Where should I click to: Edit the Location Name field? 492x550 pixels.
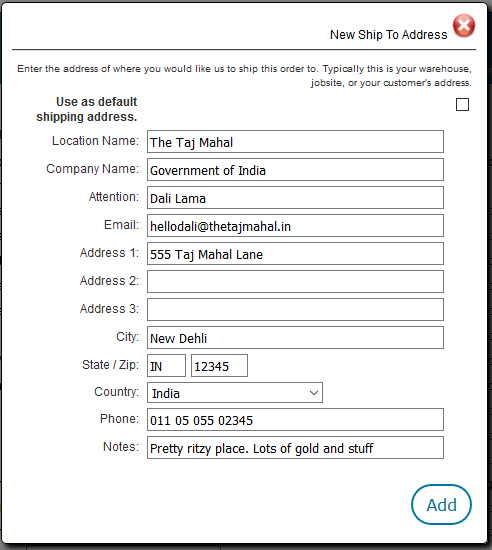295,142
